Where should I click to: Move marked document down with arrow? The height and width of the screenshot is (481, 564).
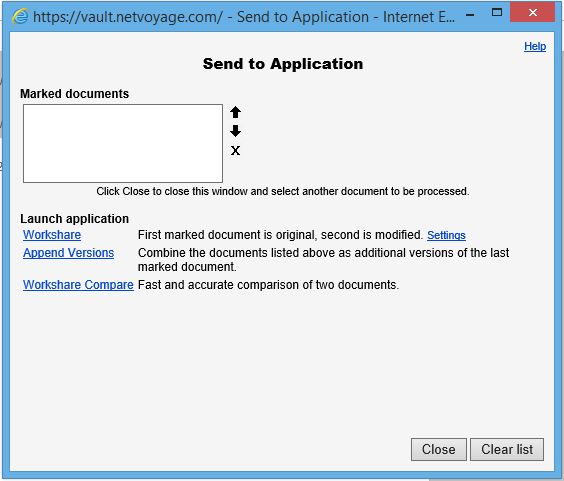point(235,131)
